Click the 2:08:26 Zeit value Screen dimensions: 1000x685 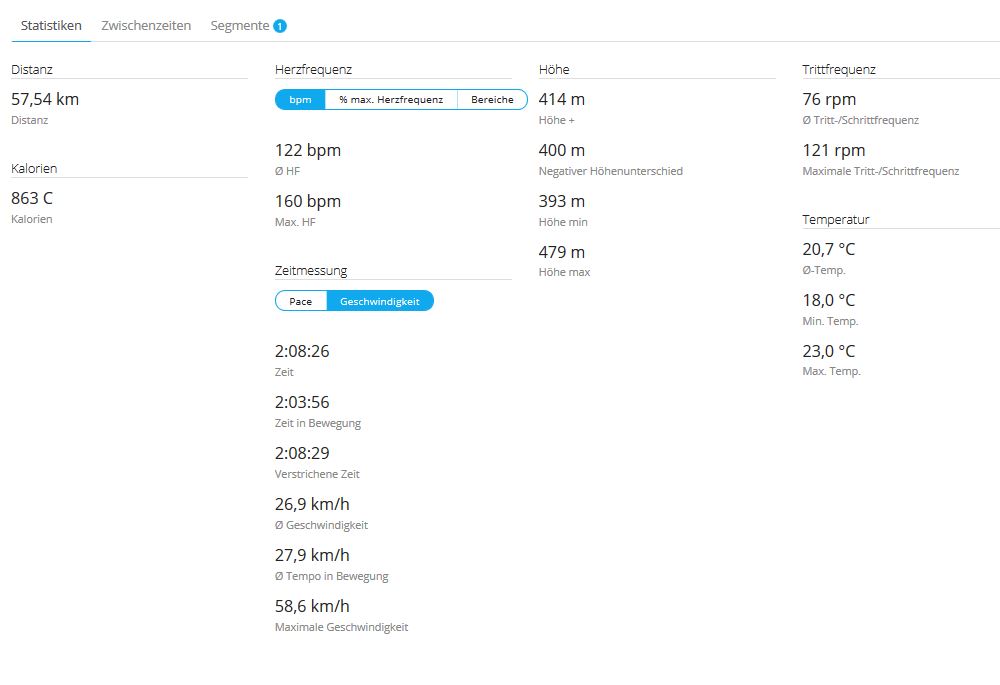pyautogui.click(x=302, y=351)
